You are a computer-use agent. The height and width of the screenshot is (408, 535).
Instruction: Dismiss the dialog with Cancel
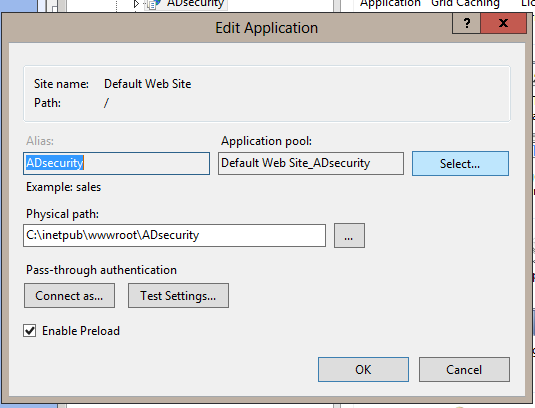coord(464,369)
